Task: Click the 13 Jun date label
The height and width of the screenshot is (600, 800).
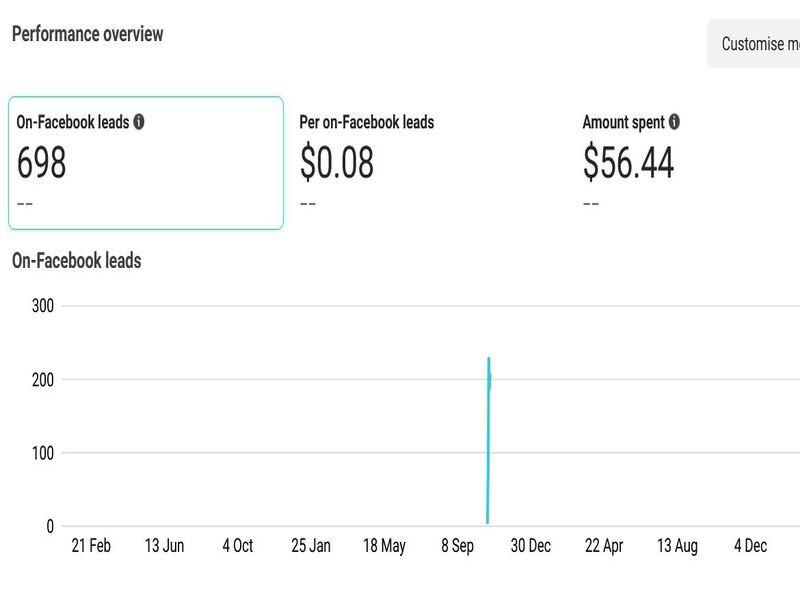Action: click(164, 546)
